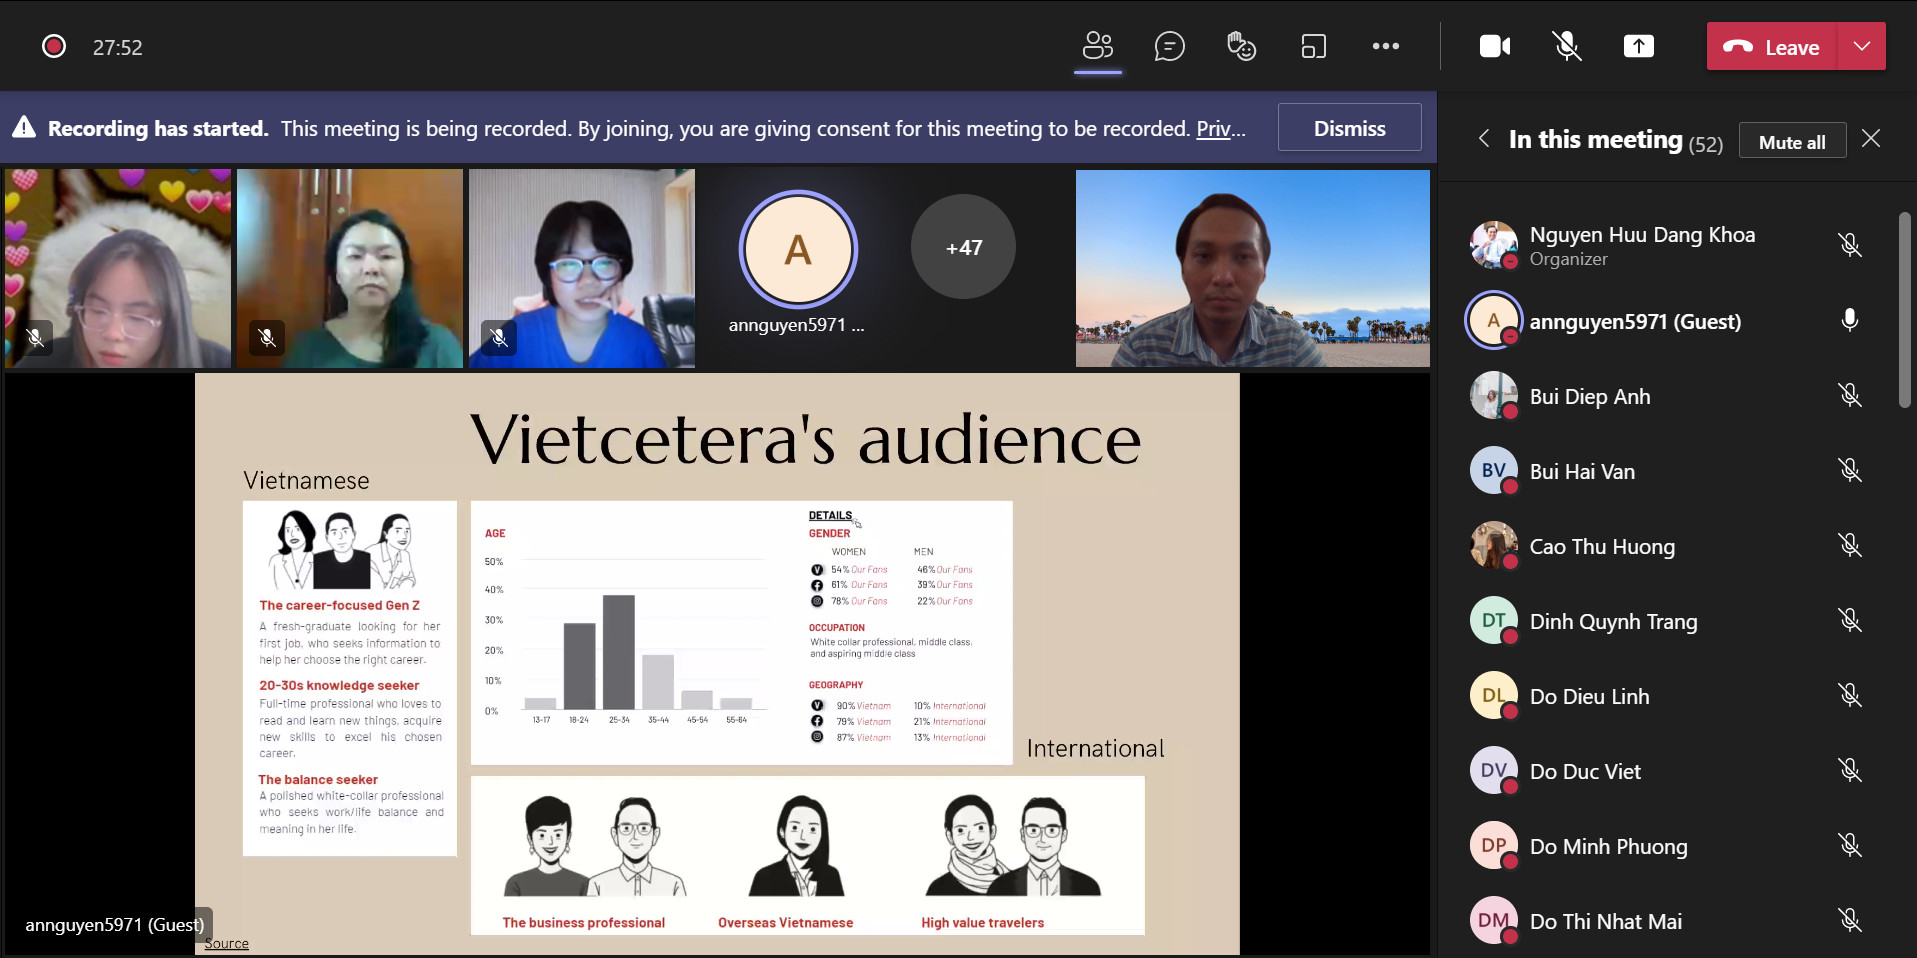Toggle your microphone mute in toolbar

tap(1567, 46)
